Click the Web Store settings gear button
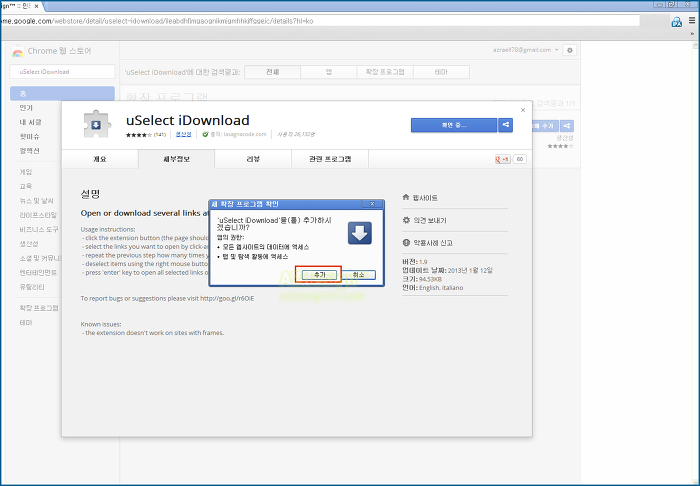This screenshot has width=700, height=486. (x=570, y=50)
